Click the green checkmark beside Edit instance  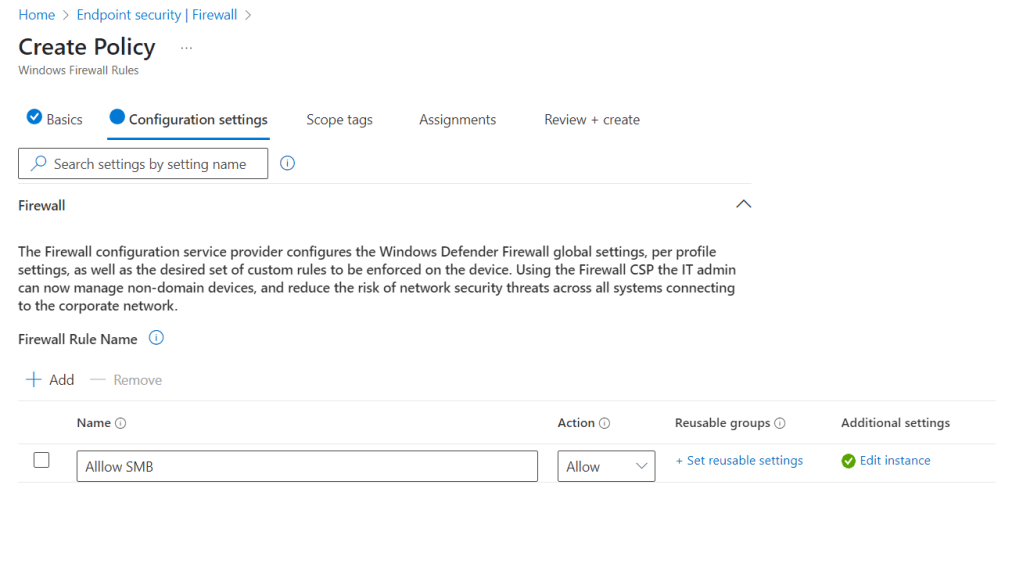click(848, 461)
